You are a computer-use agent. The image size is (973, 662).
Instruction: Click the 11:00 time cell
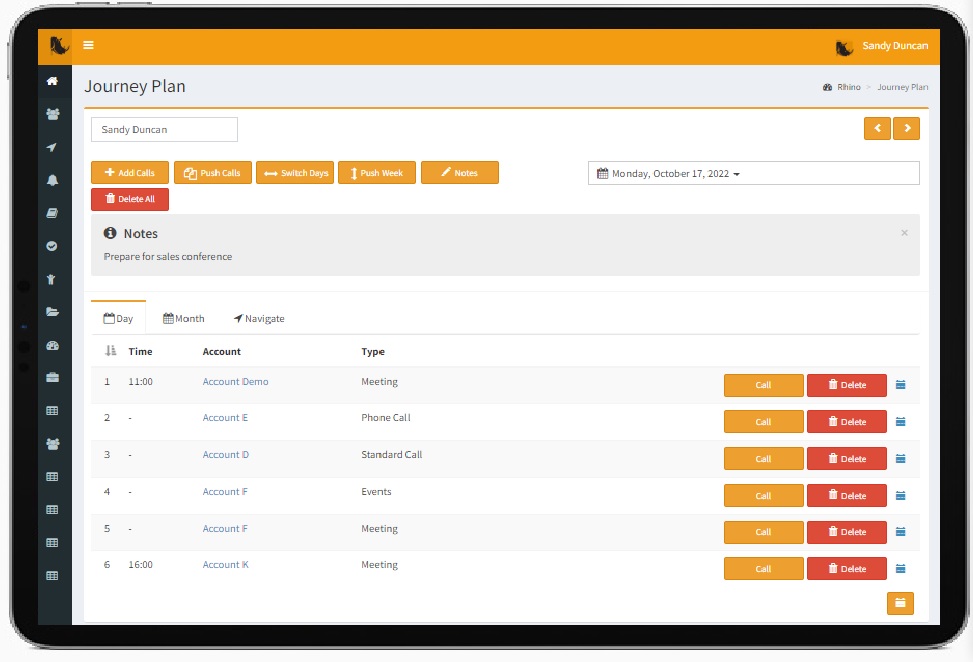coord(140,382)
